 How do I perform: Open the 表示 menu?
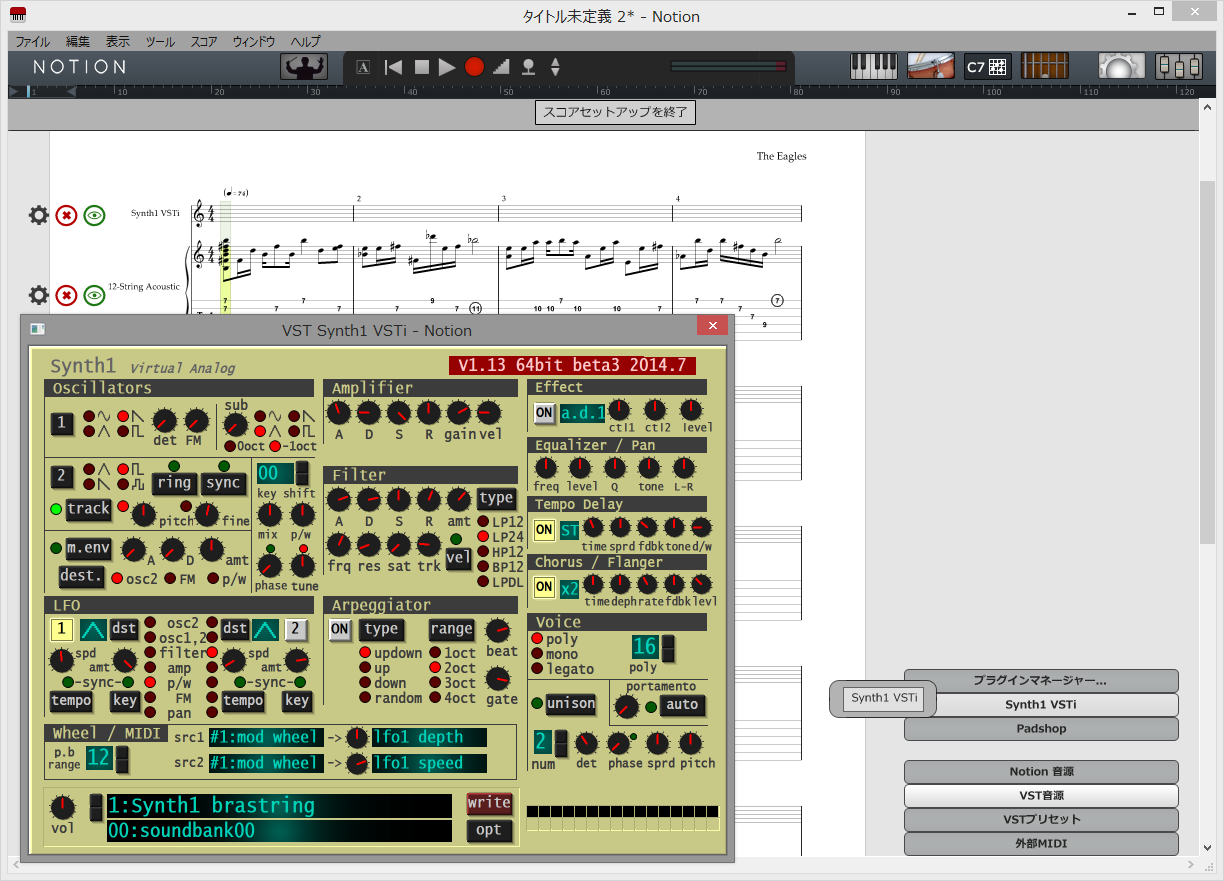118,42
